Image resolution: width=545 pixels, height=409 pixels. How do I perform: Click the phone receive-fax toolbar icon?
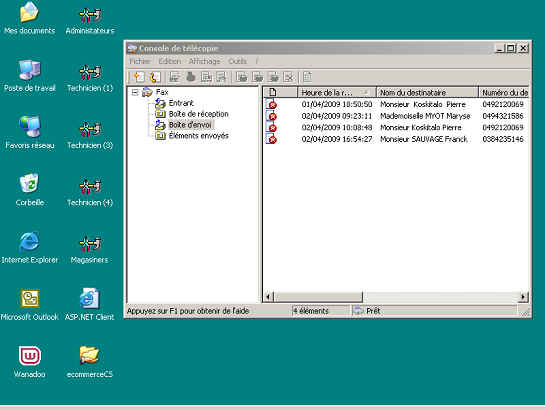tap(154, 77)
